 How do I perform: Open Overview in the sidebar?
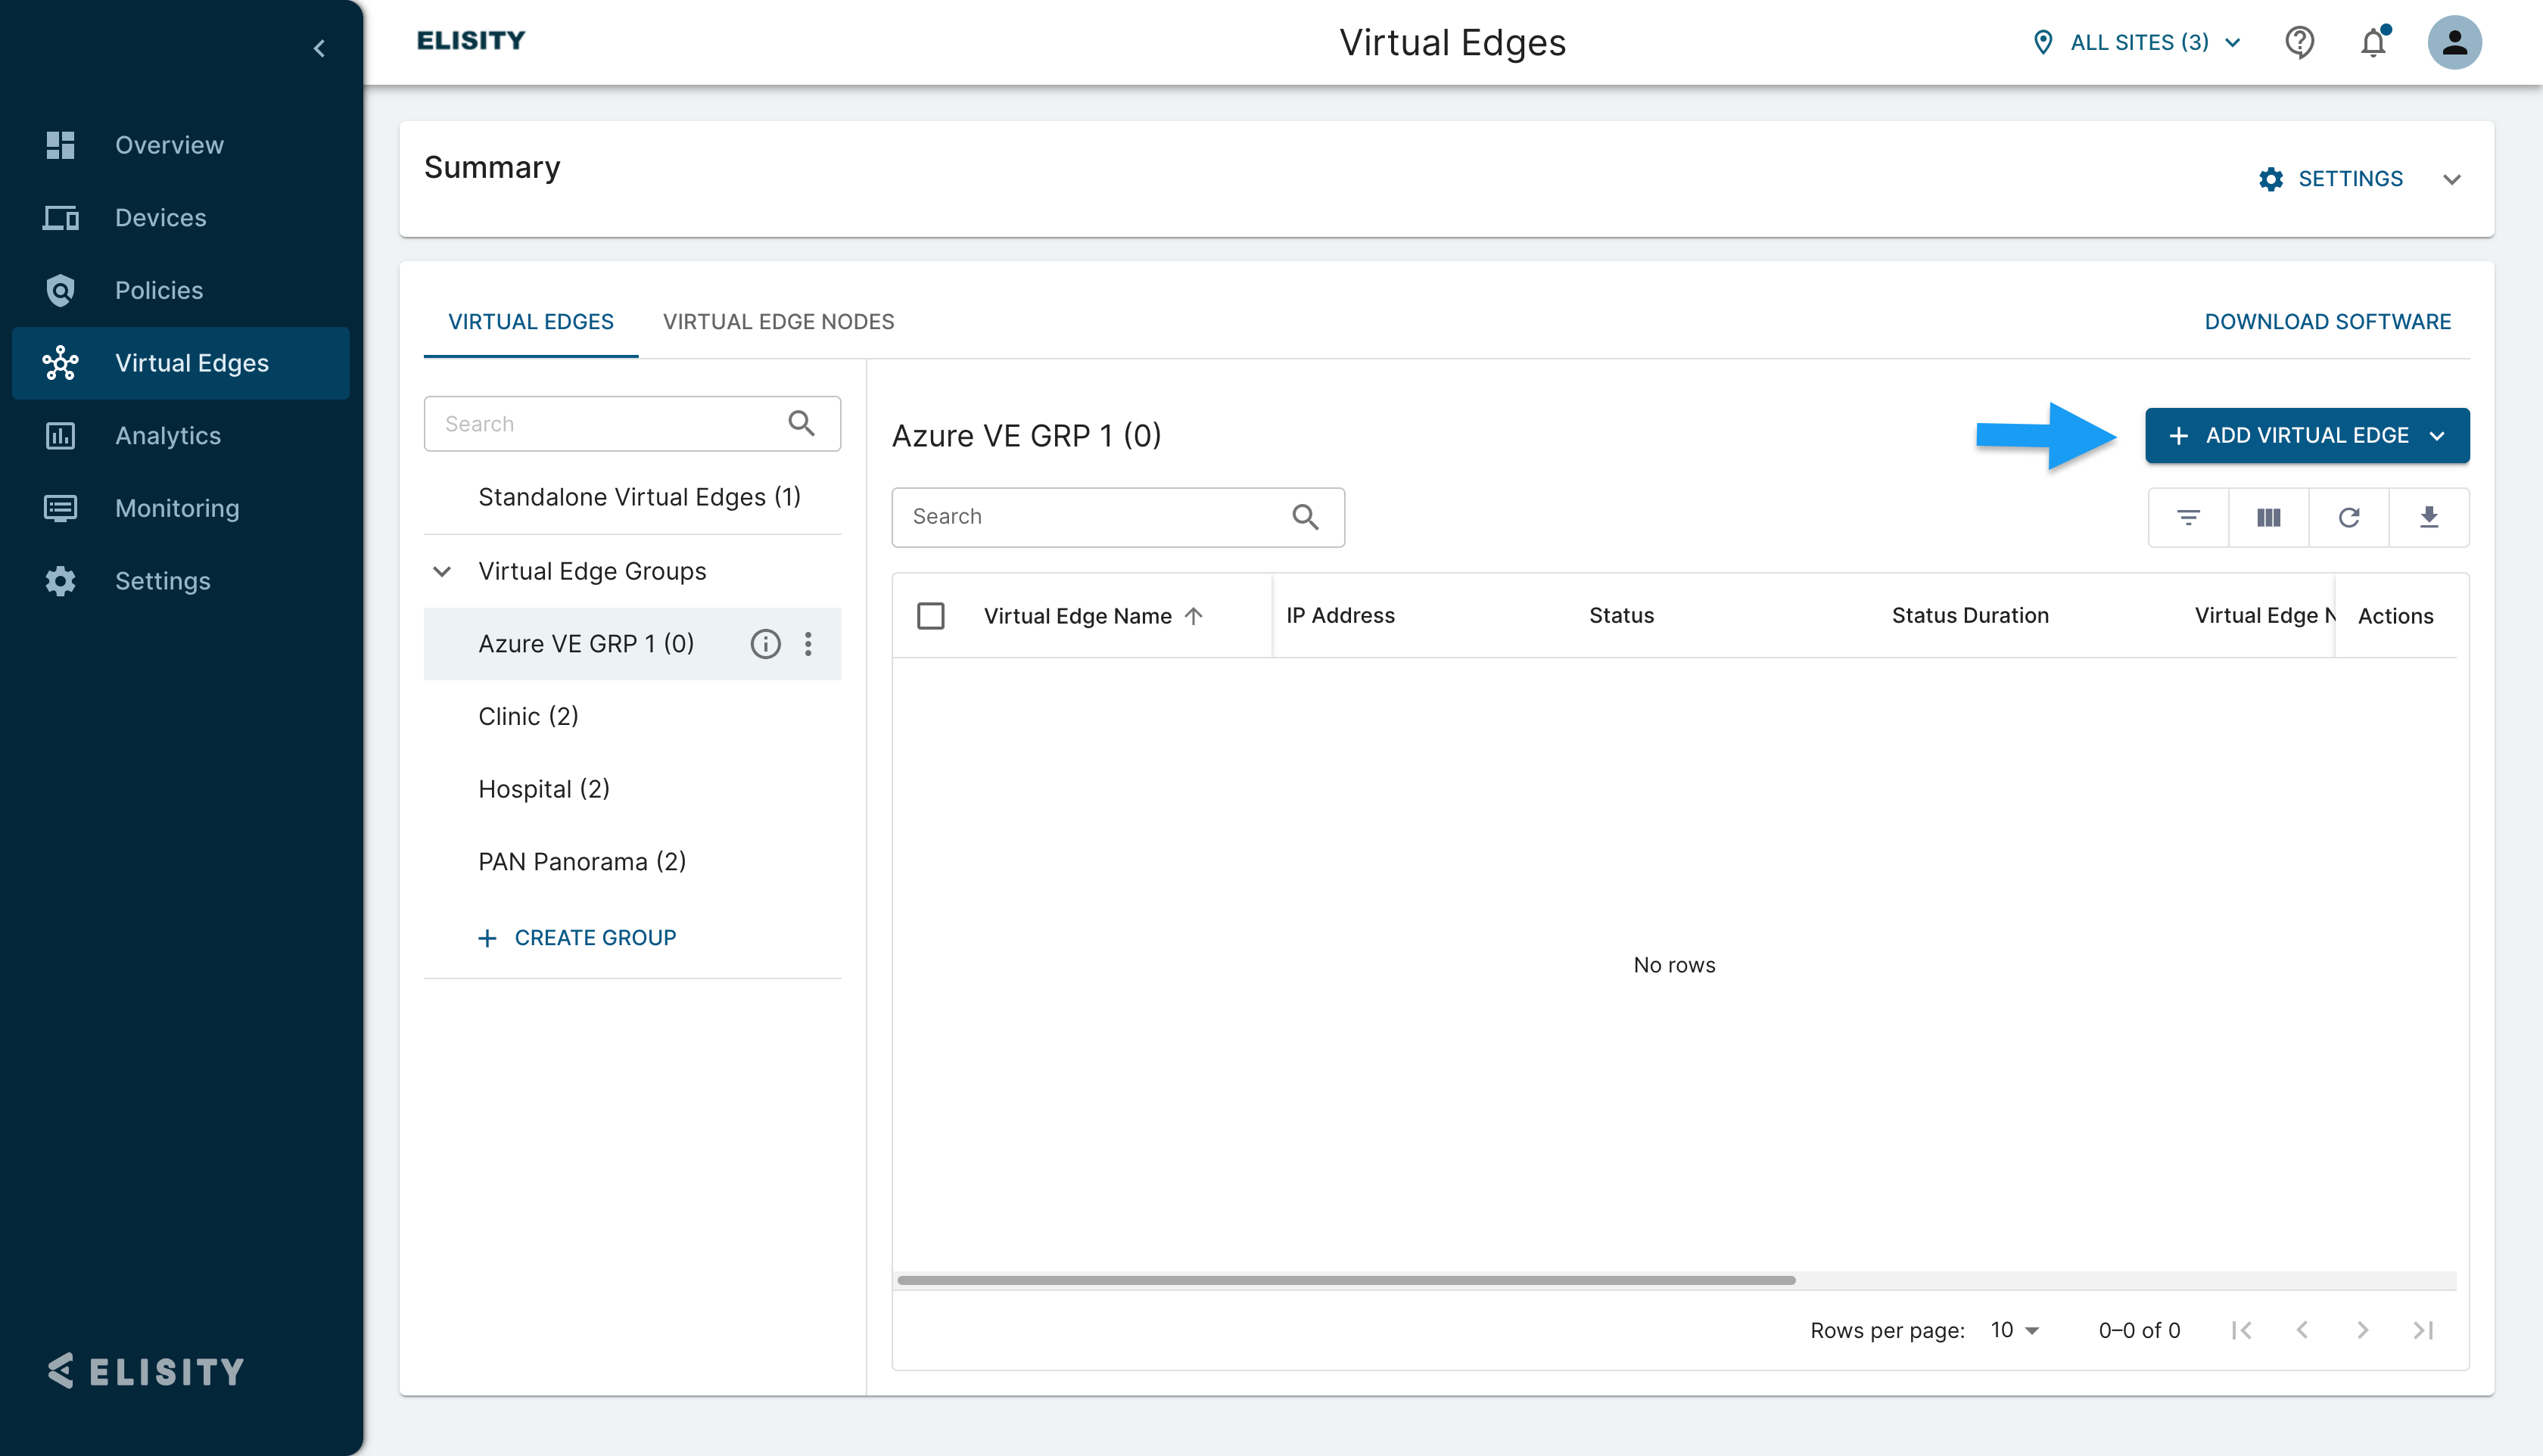181,145
